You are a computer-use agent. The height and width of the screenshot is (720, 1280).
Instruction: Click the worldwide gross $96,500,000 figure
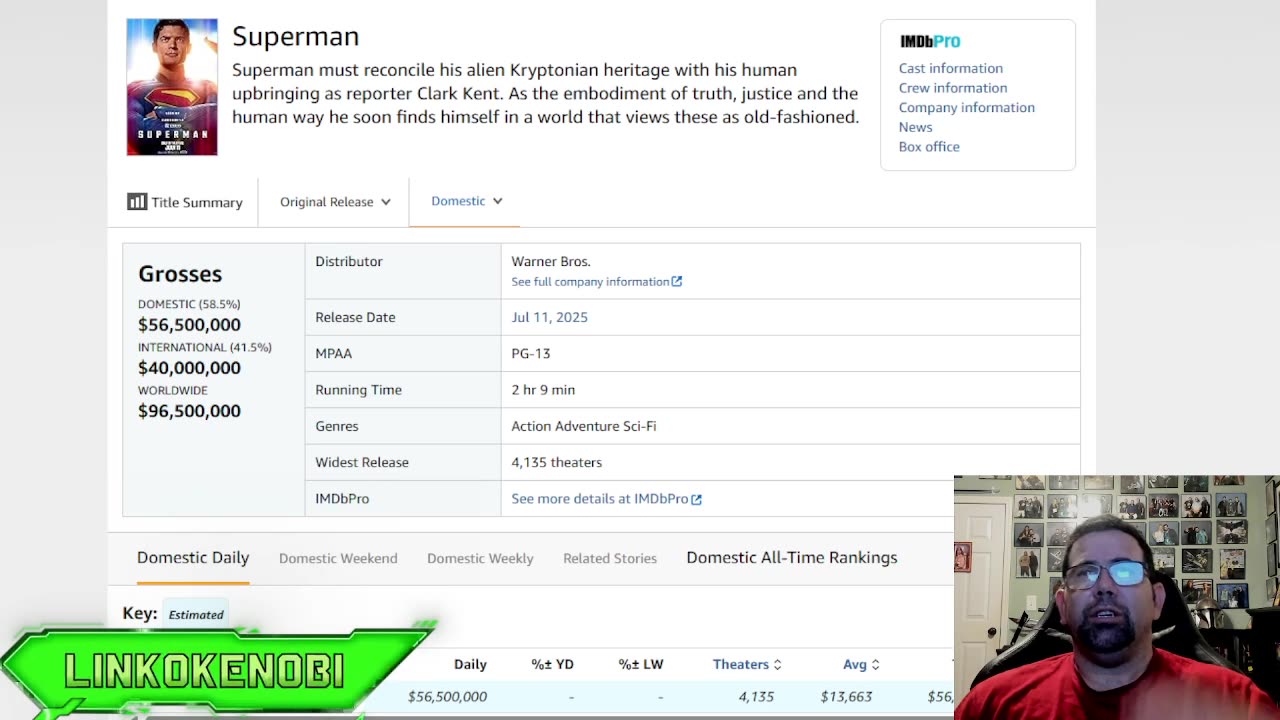tap(189, 410)
